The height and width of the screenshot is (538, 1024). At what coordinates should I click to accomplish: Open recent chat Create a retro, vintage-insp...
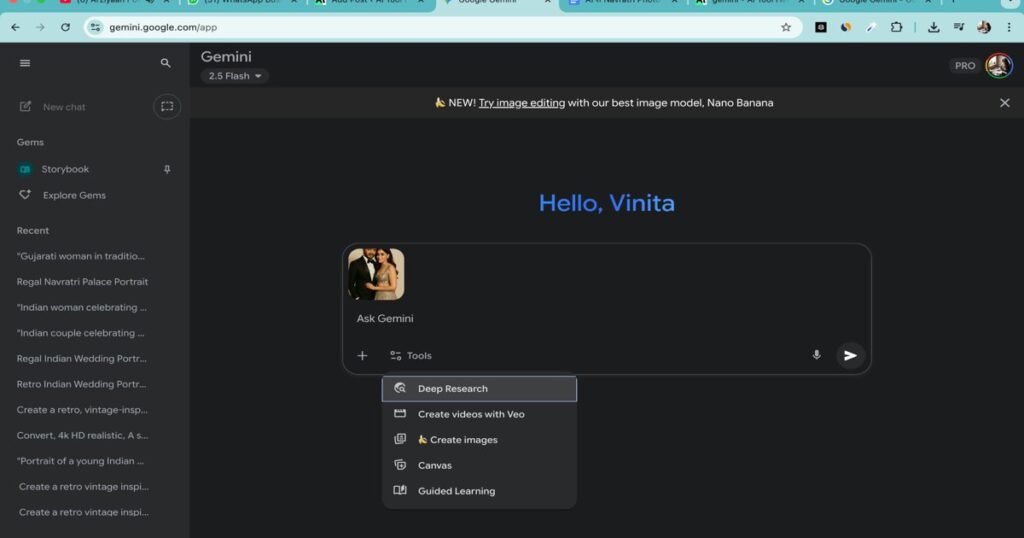(x=82, y=409)
